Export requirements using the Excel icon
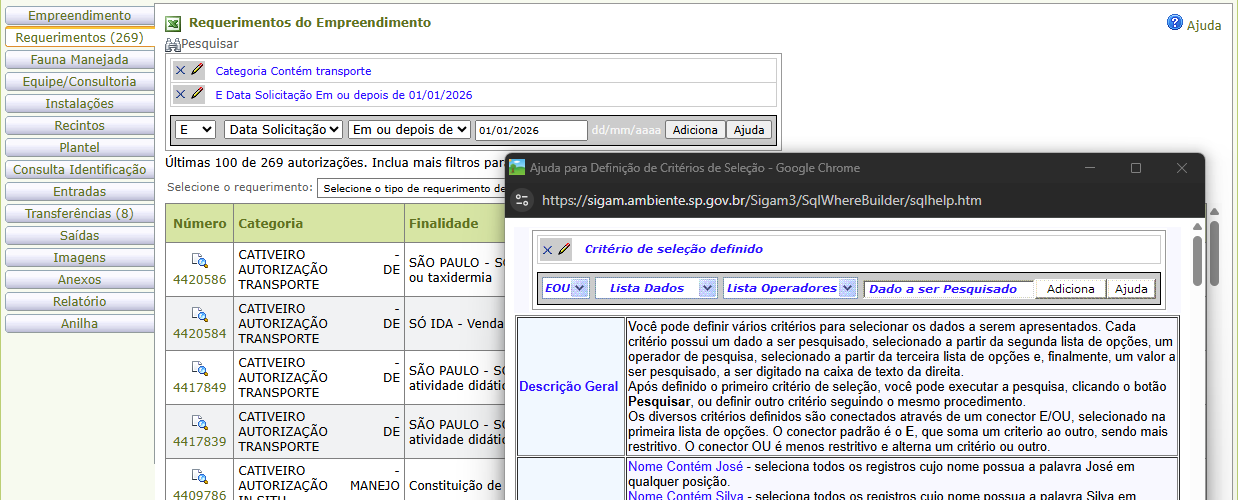Image resolution: width=1238 pixels, height=500 pixels. click(173, 23)
